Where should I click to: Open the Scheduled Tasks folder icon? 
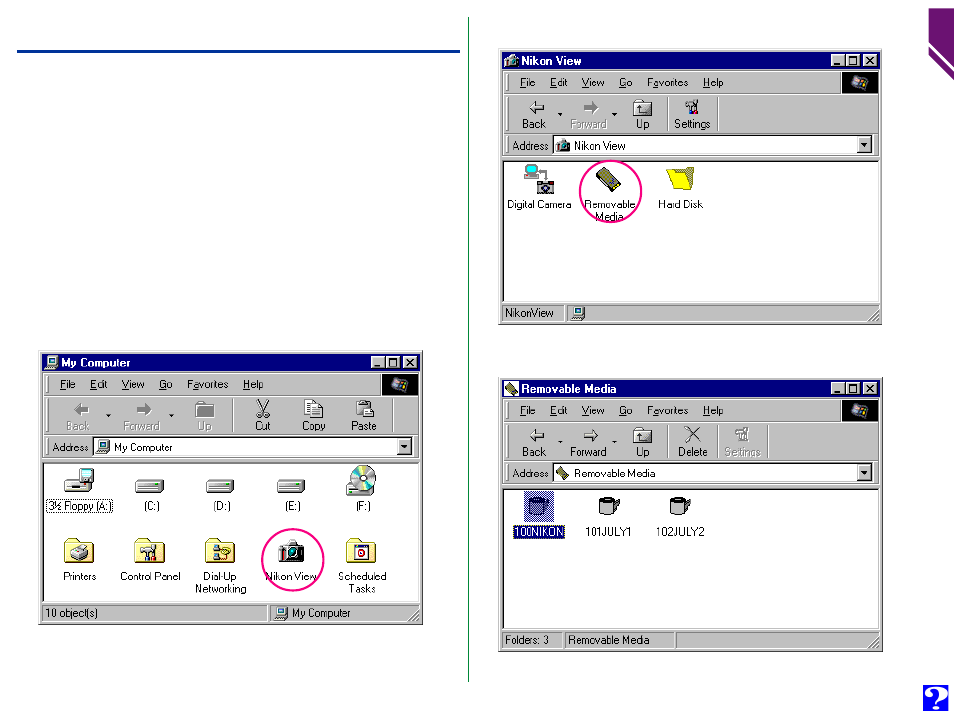361,551
